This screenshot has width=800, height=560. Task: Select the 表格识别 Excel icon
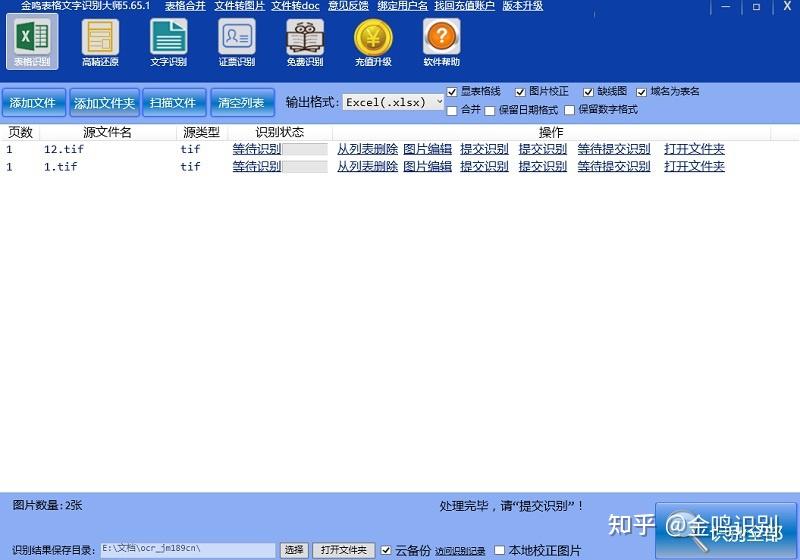pos(32,42)
